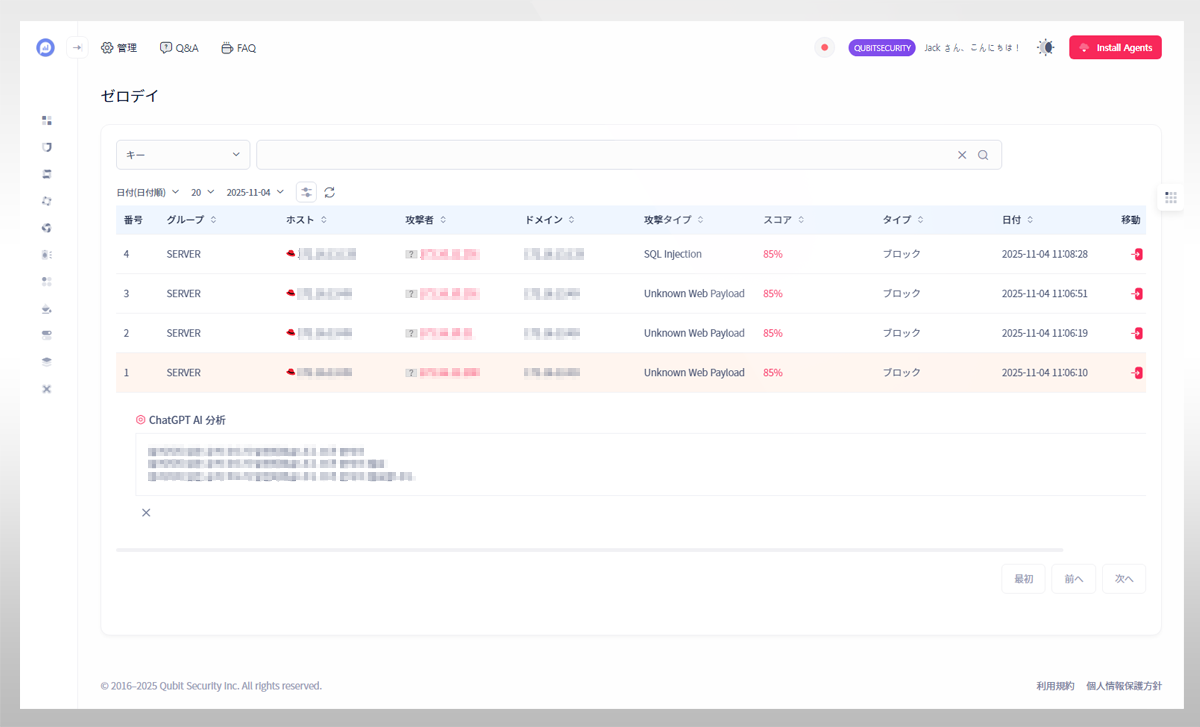Click the layers stack icon in sidebar
The width and height of the screenshot is (1200, 727).
(x=46, y=361)
